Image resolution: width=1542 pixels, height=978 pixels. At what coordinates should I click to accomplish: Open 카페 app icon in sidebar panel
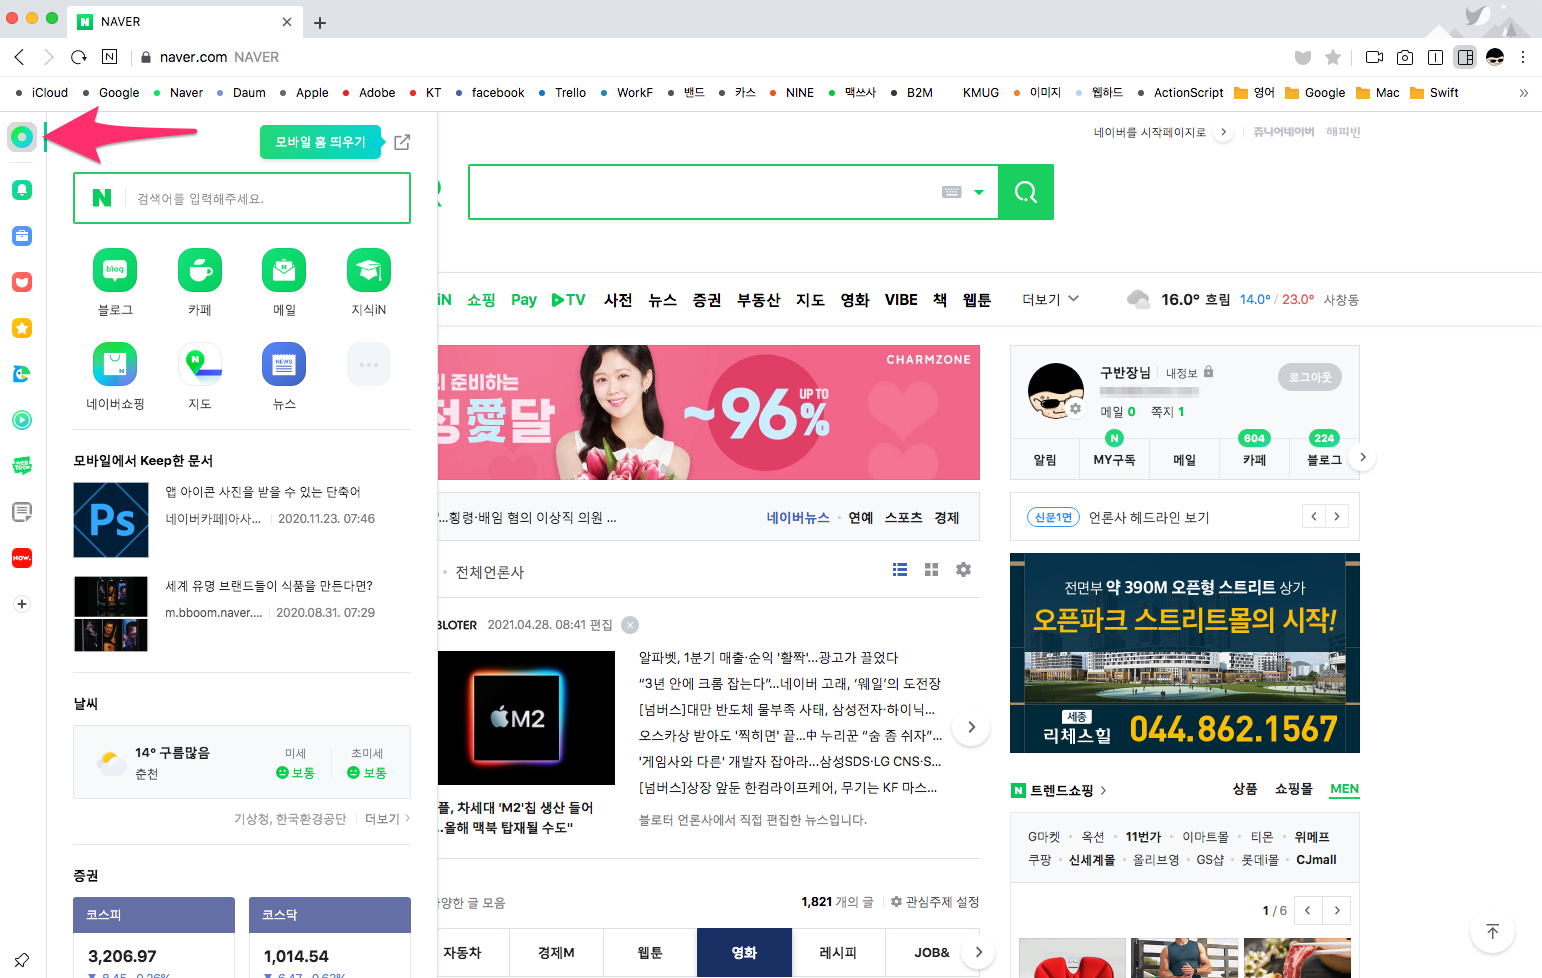[200, 270]
